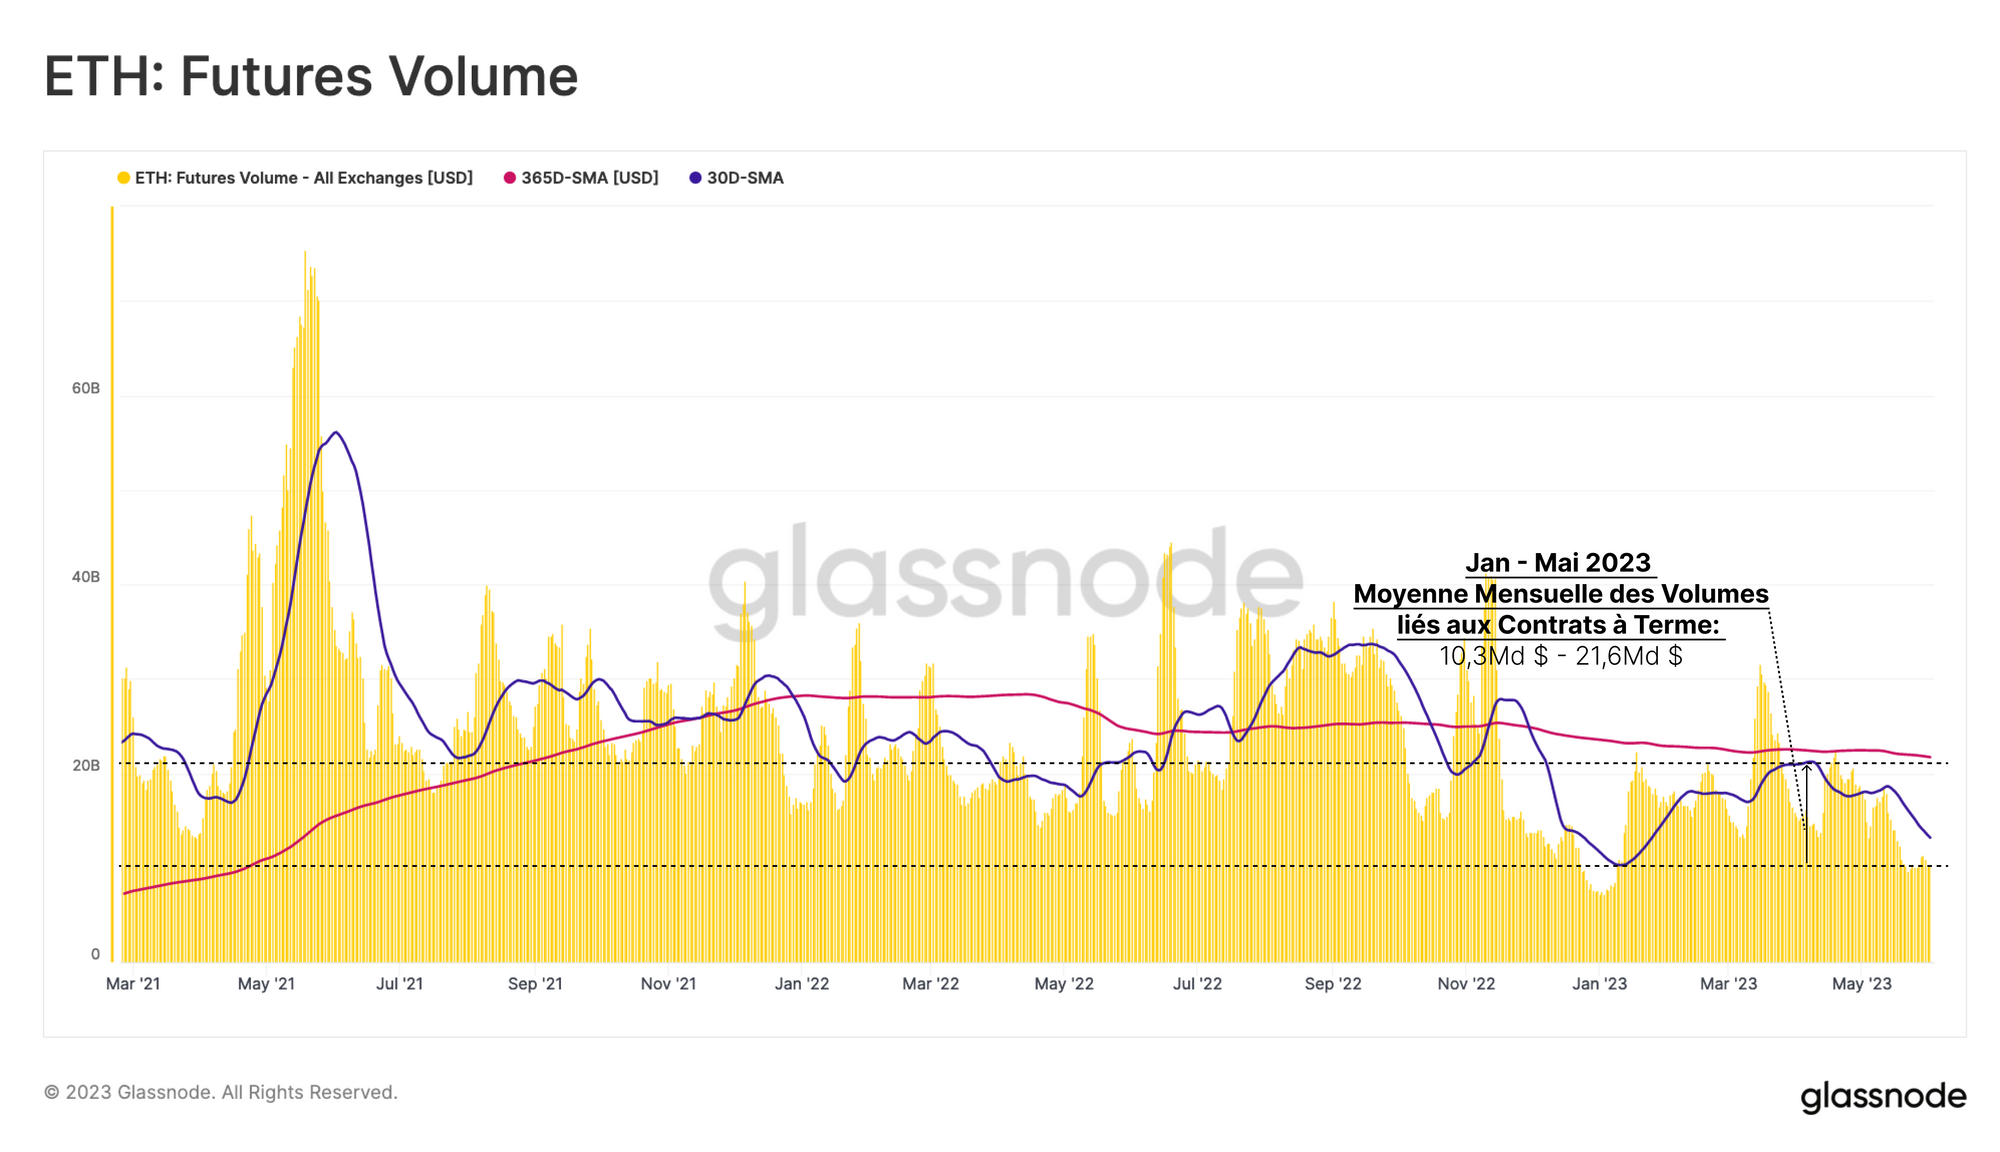
Task: Click the May '21 x-axis label
Action: pyautogui.click(x=266, y=984)
